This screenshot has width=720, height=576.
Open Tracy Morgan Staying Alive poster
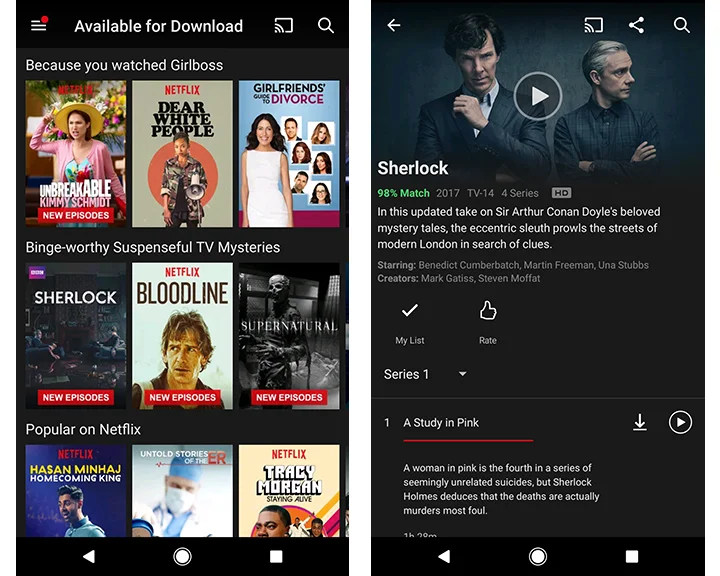tap(289, 491)
